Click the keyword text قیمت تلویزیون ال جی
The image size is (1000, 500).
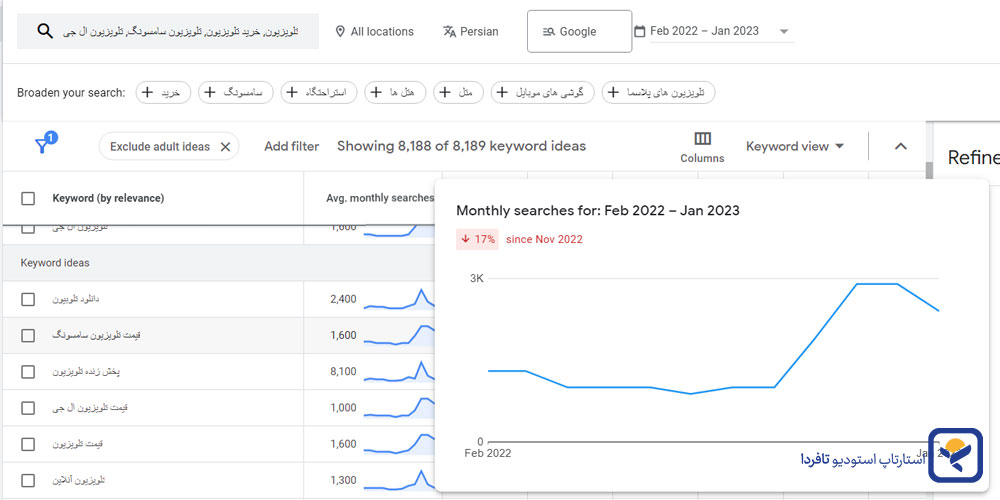(90, 408)
